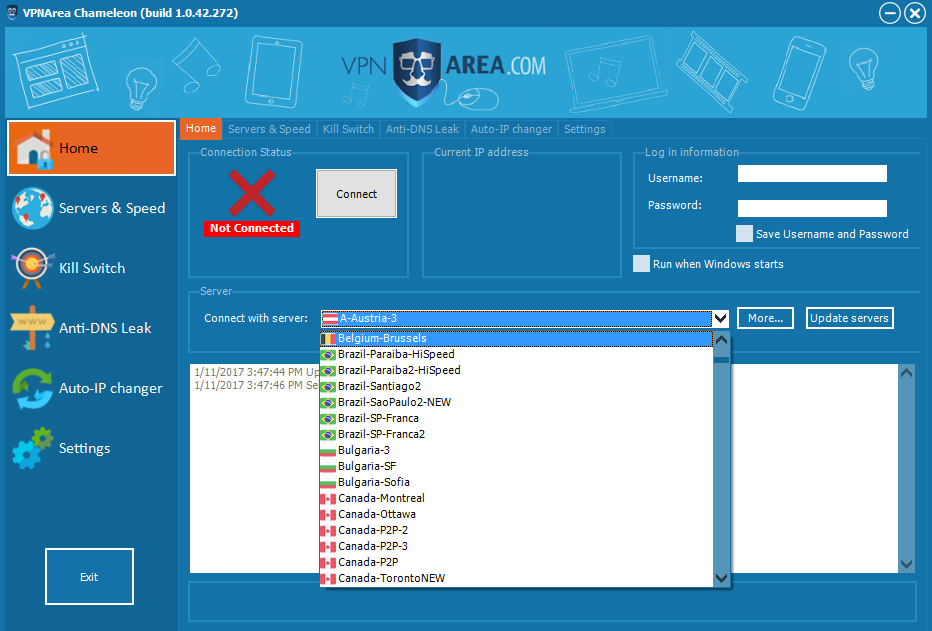Select Brazil-SP-Franca server entry
932x631 pixels.
[516, 418]
